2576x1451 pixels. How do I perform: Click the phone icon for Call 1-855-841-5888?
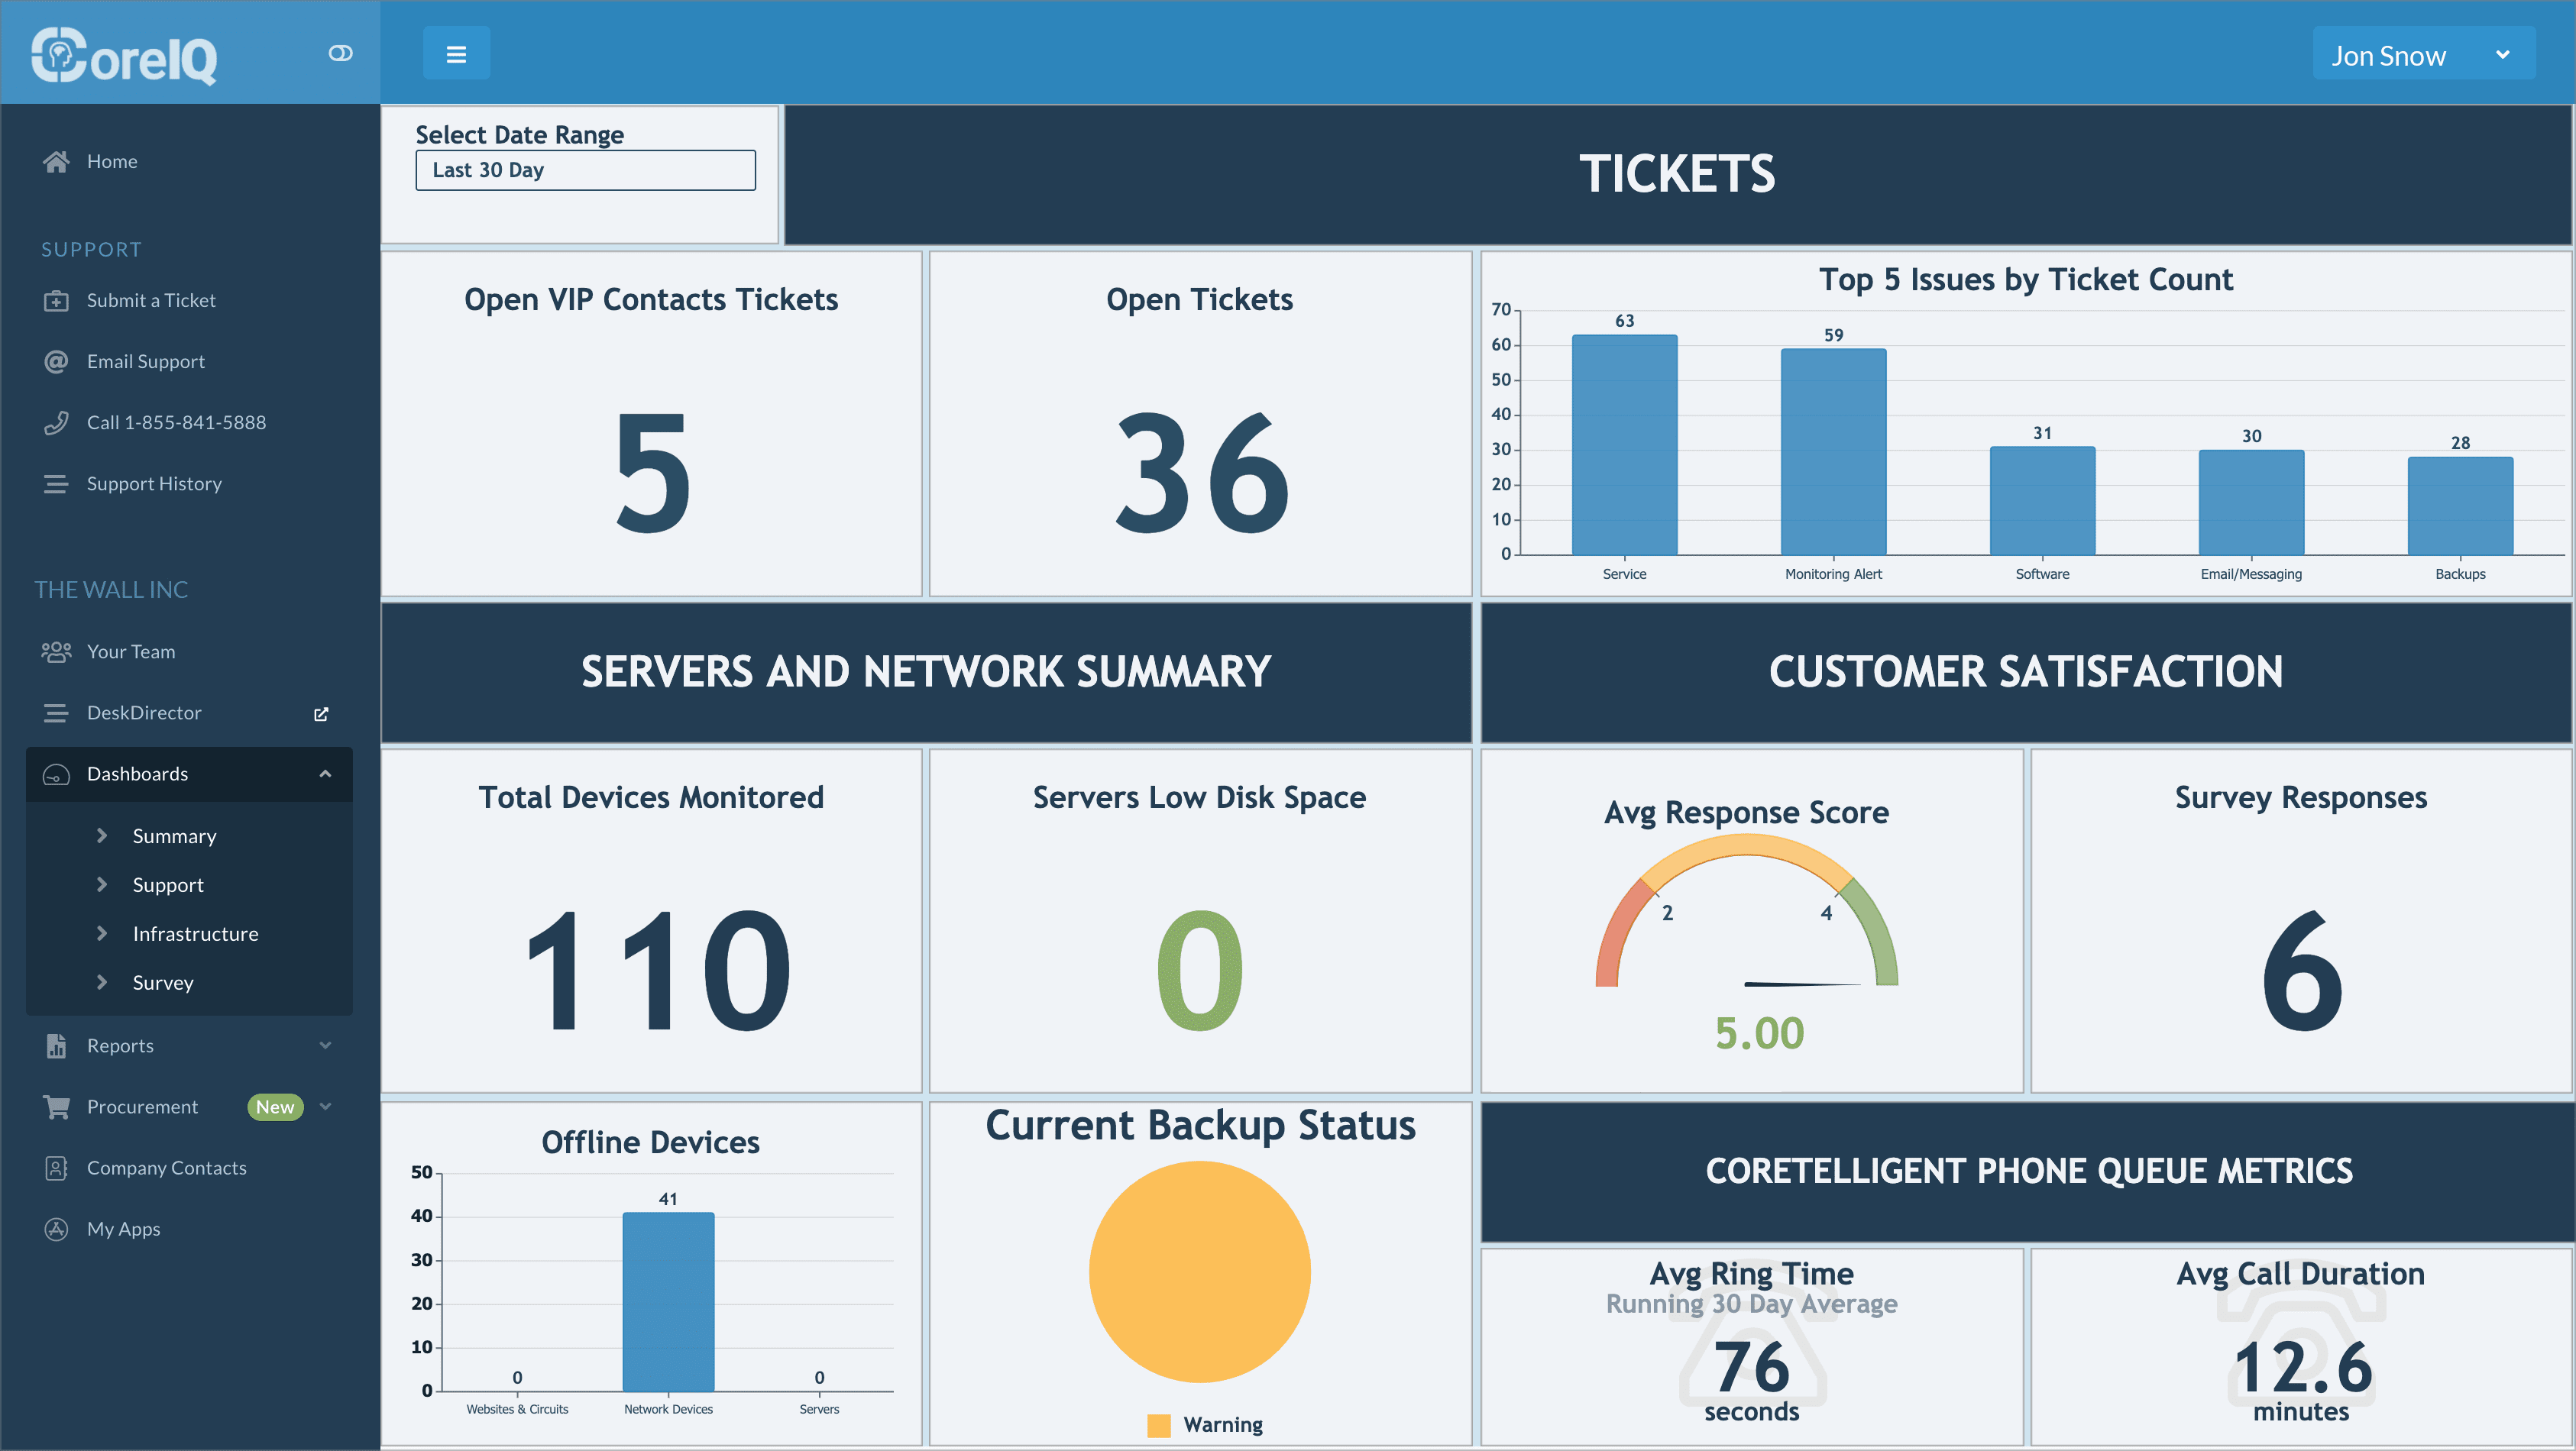(56, 422)
